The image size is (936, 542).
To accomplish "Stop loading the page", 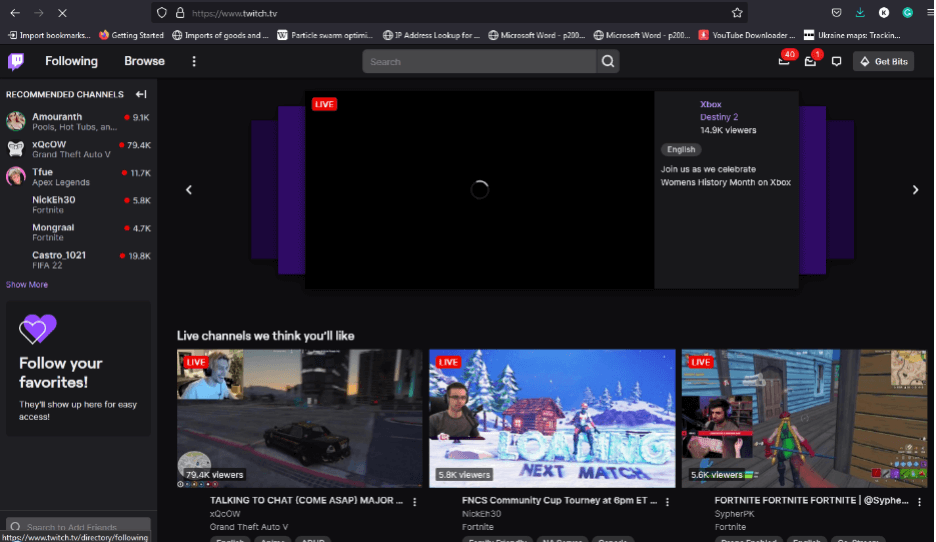I will (x=62, y=13).
